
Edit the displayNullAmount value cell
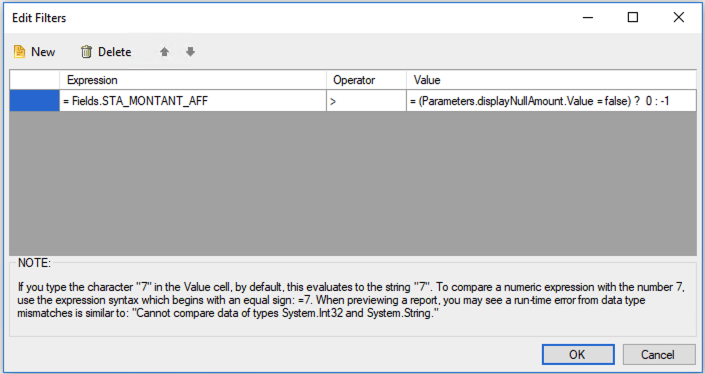[x=551, y=101]
